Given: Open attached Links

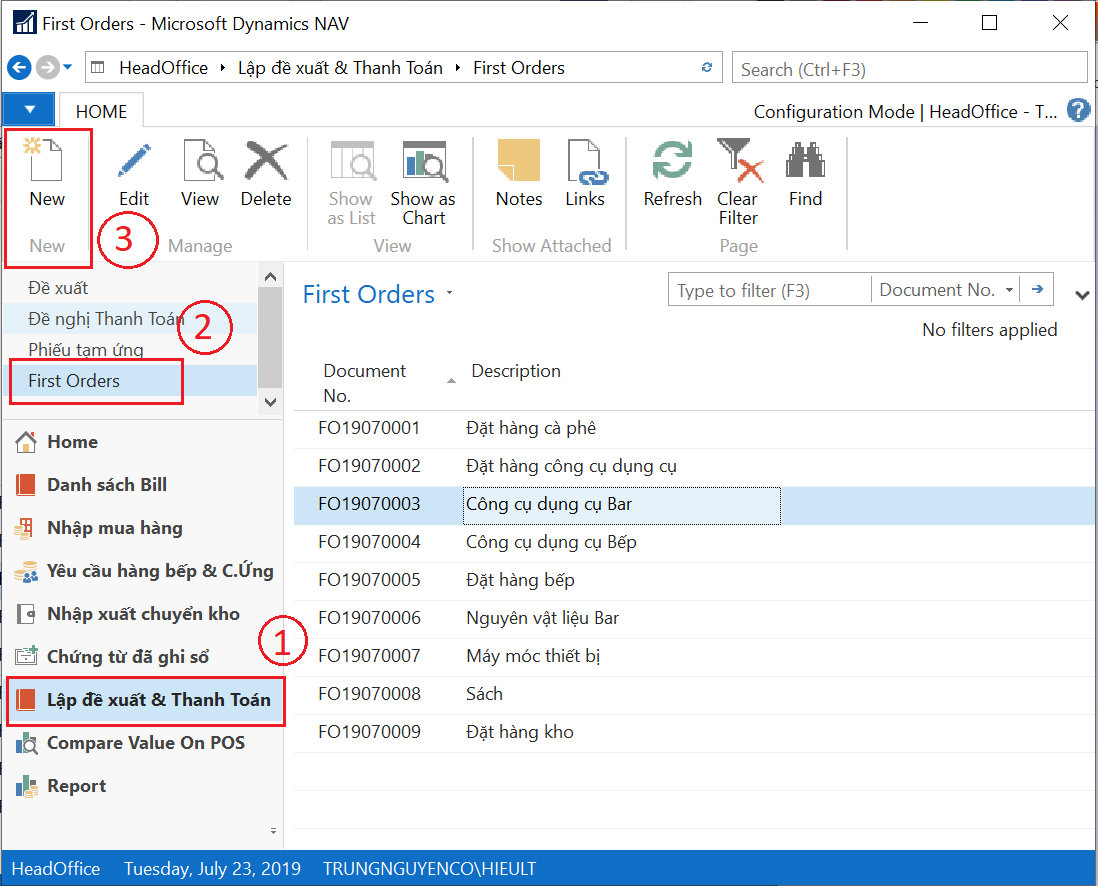Looking at the screenshot, I should tap(585, 174).
